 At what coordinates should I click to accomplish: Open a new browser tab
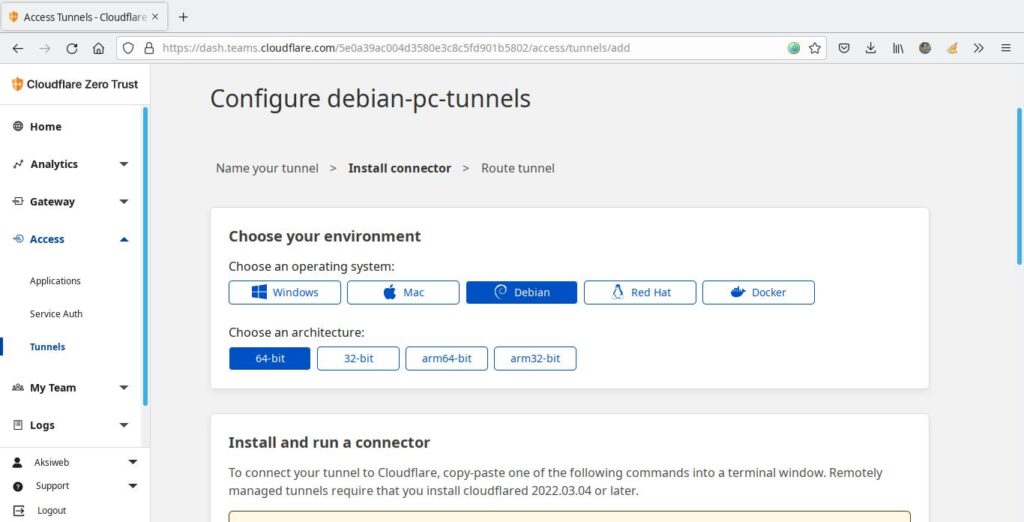click(184, 17)
